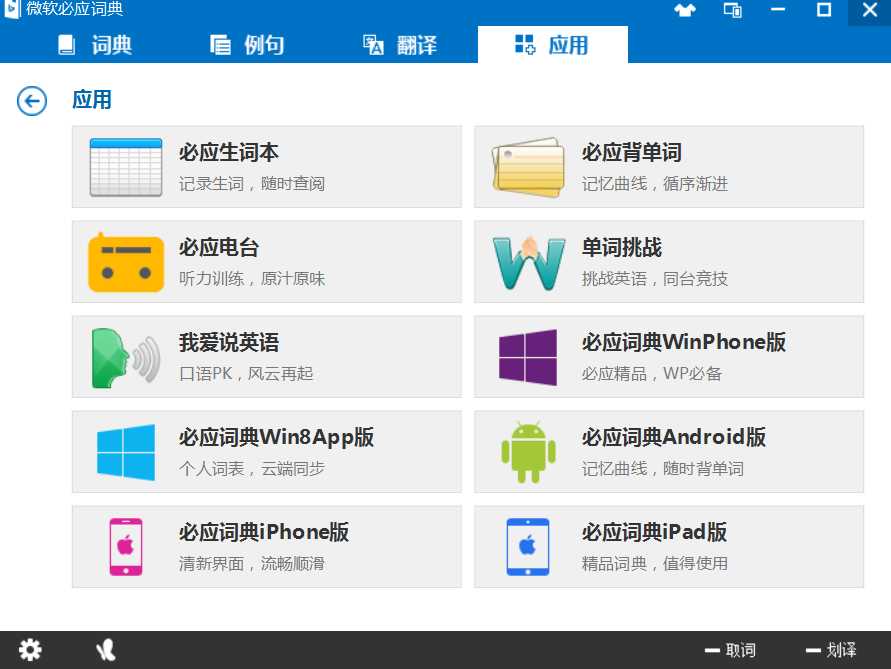Click the 我爱说英语 speaking head icon
The image size is (891, 669).
tap(126, 358)
